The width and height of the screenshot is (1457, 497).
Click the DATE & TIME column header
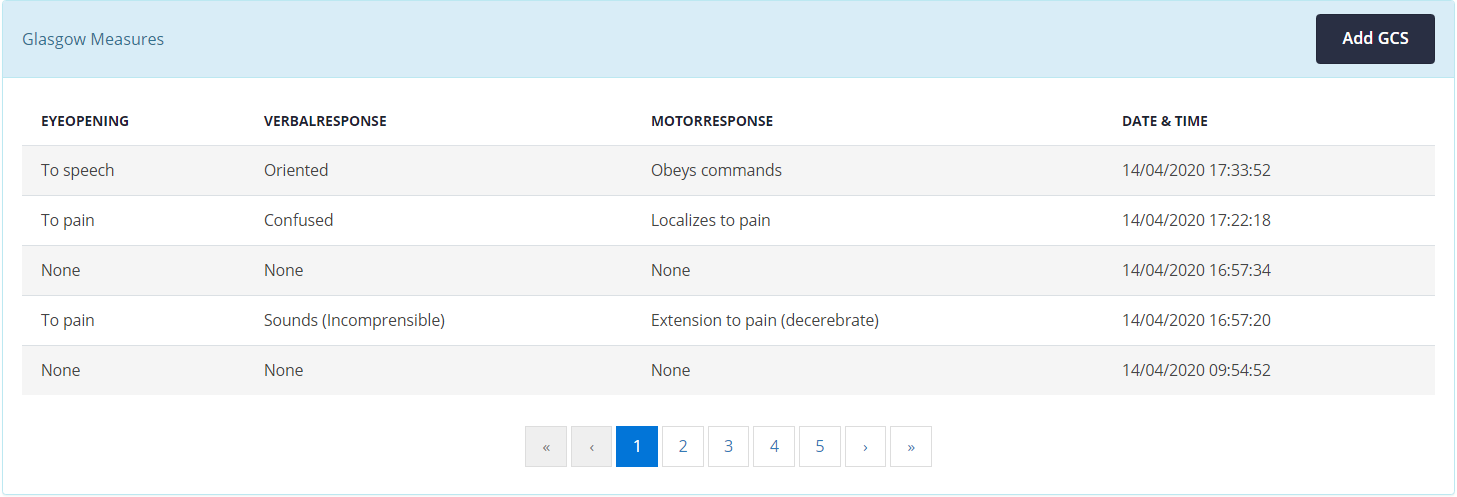1165,121
